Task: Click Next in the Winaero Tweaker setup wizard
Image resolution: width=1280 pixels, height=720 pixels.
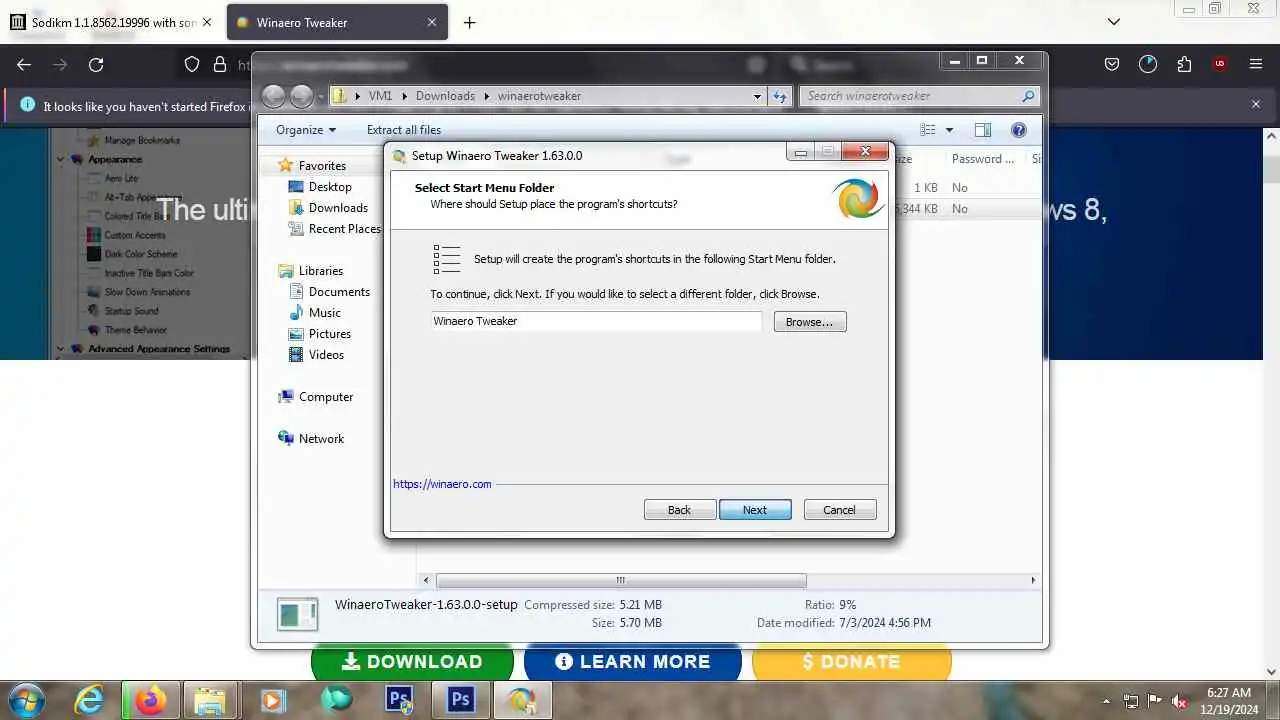Action: tap(755, 510)
